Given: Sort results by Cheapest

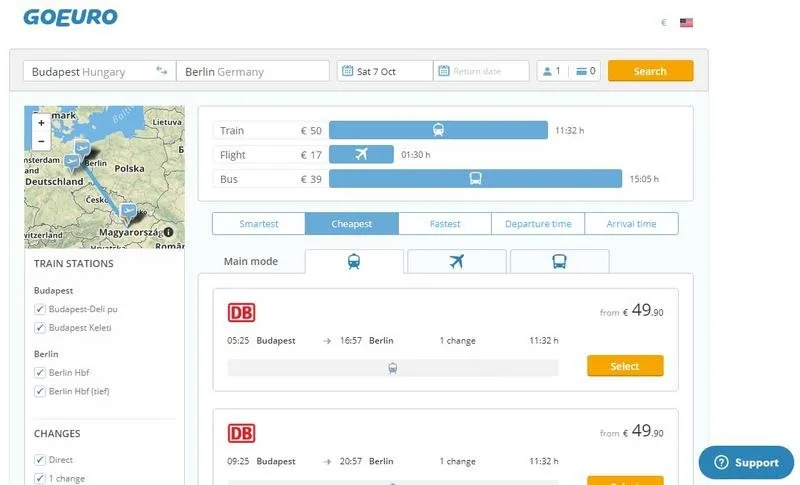Looking at the screenshot, I should click(352, 223).
